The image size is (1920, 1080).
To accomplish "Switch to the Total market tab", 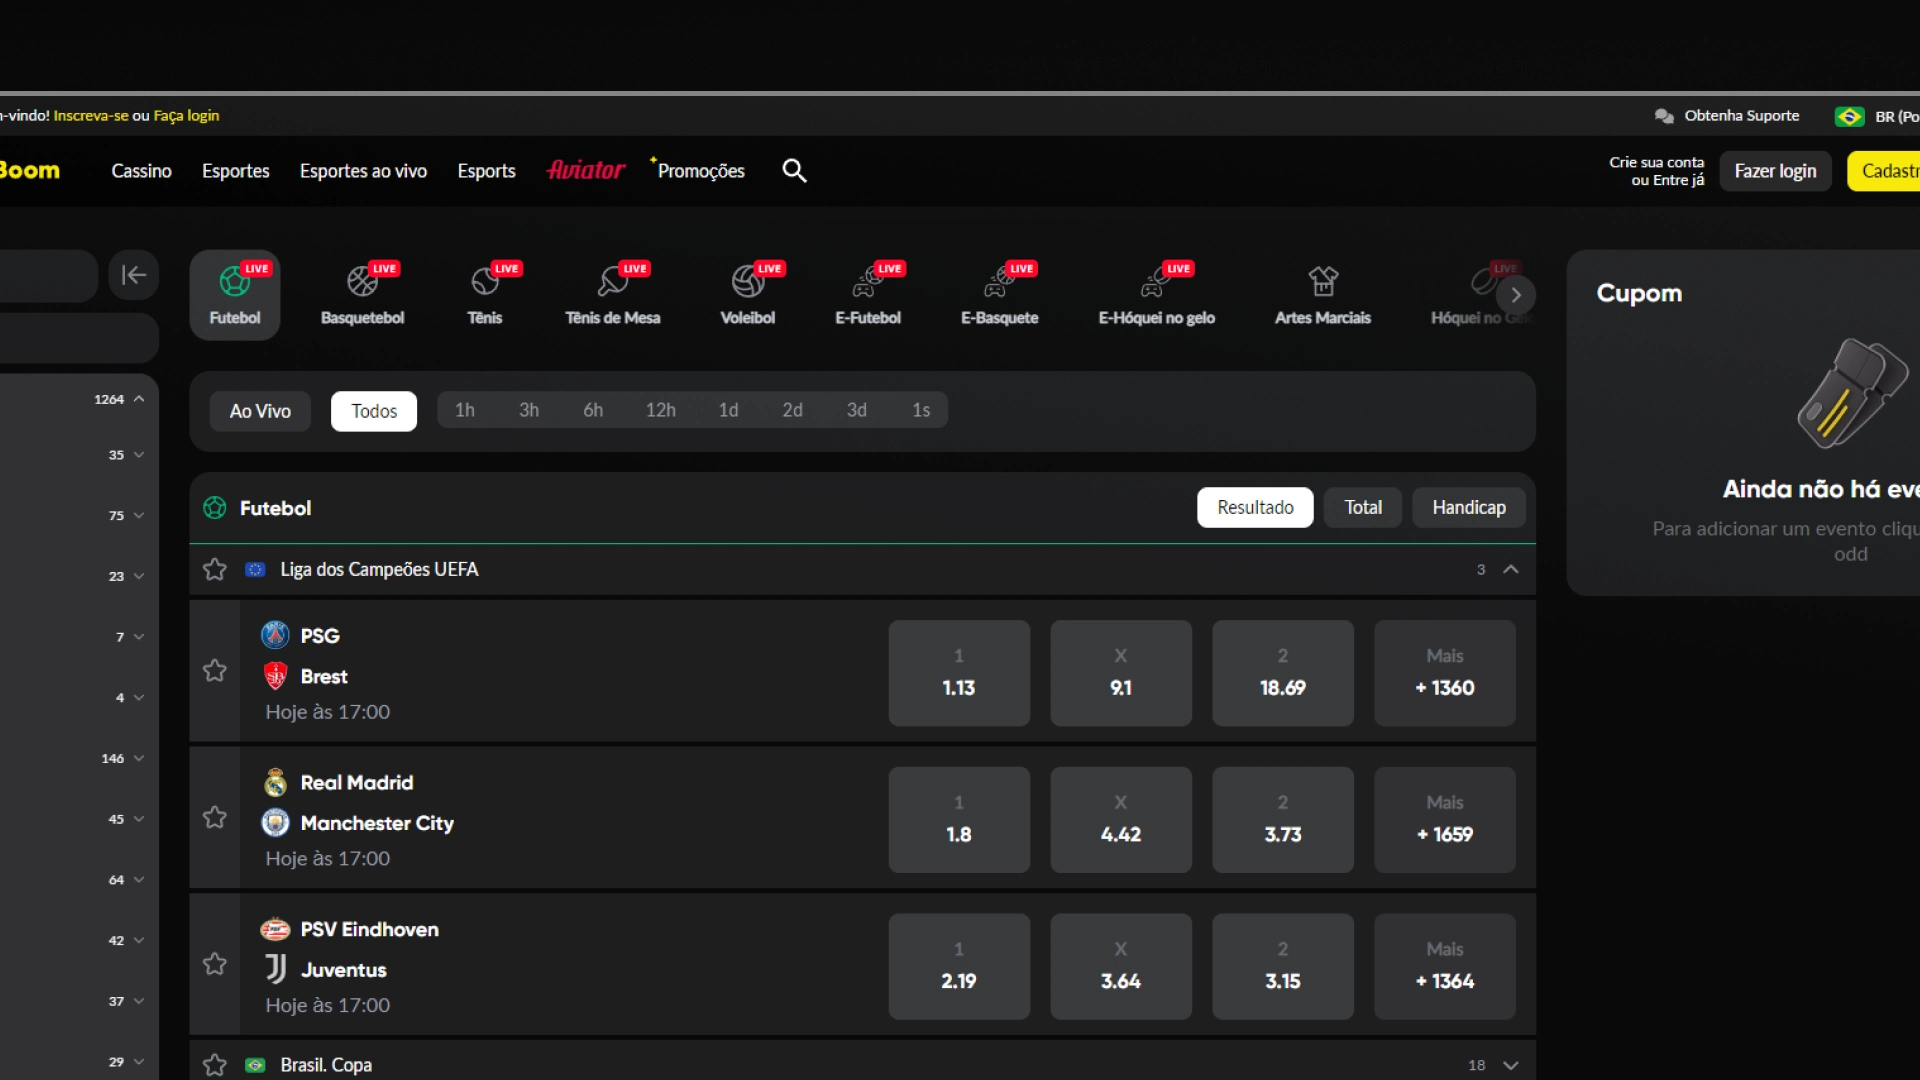I will 1363,508.
